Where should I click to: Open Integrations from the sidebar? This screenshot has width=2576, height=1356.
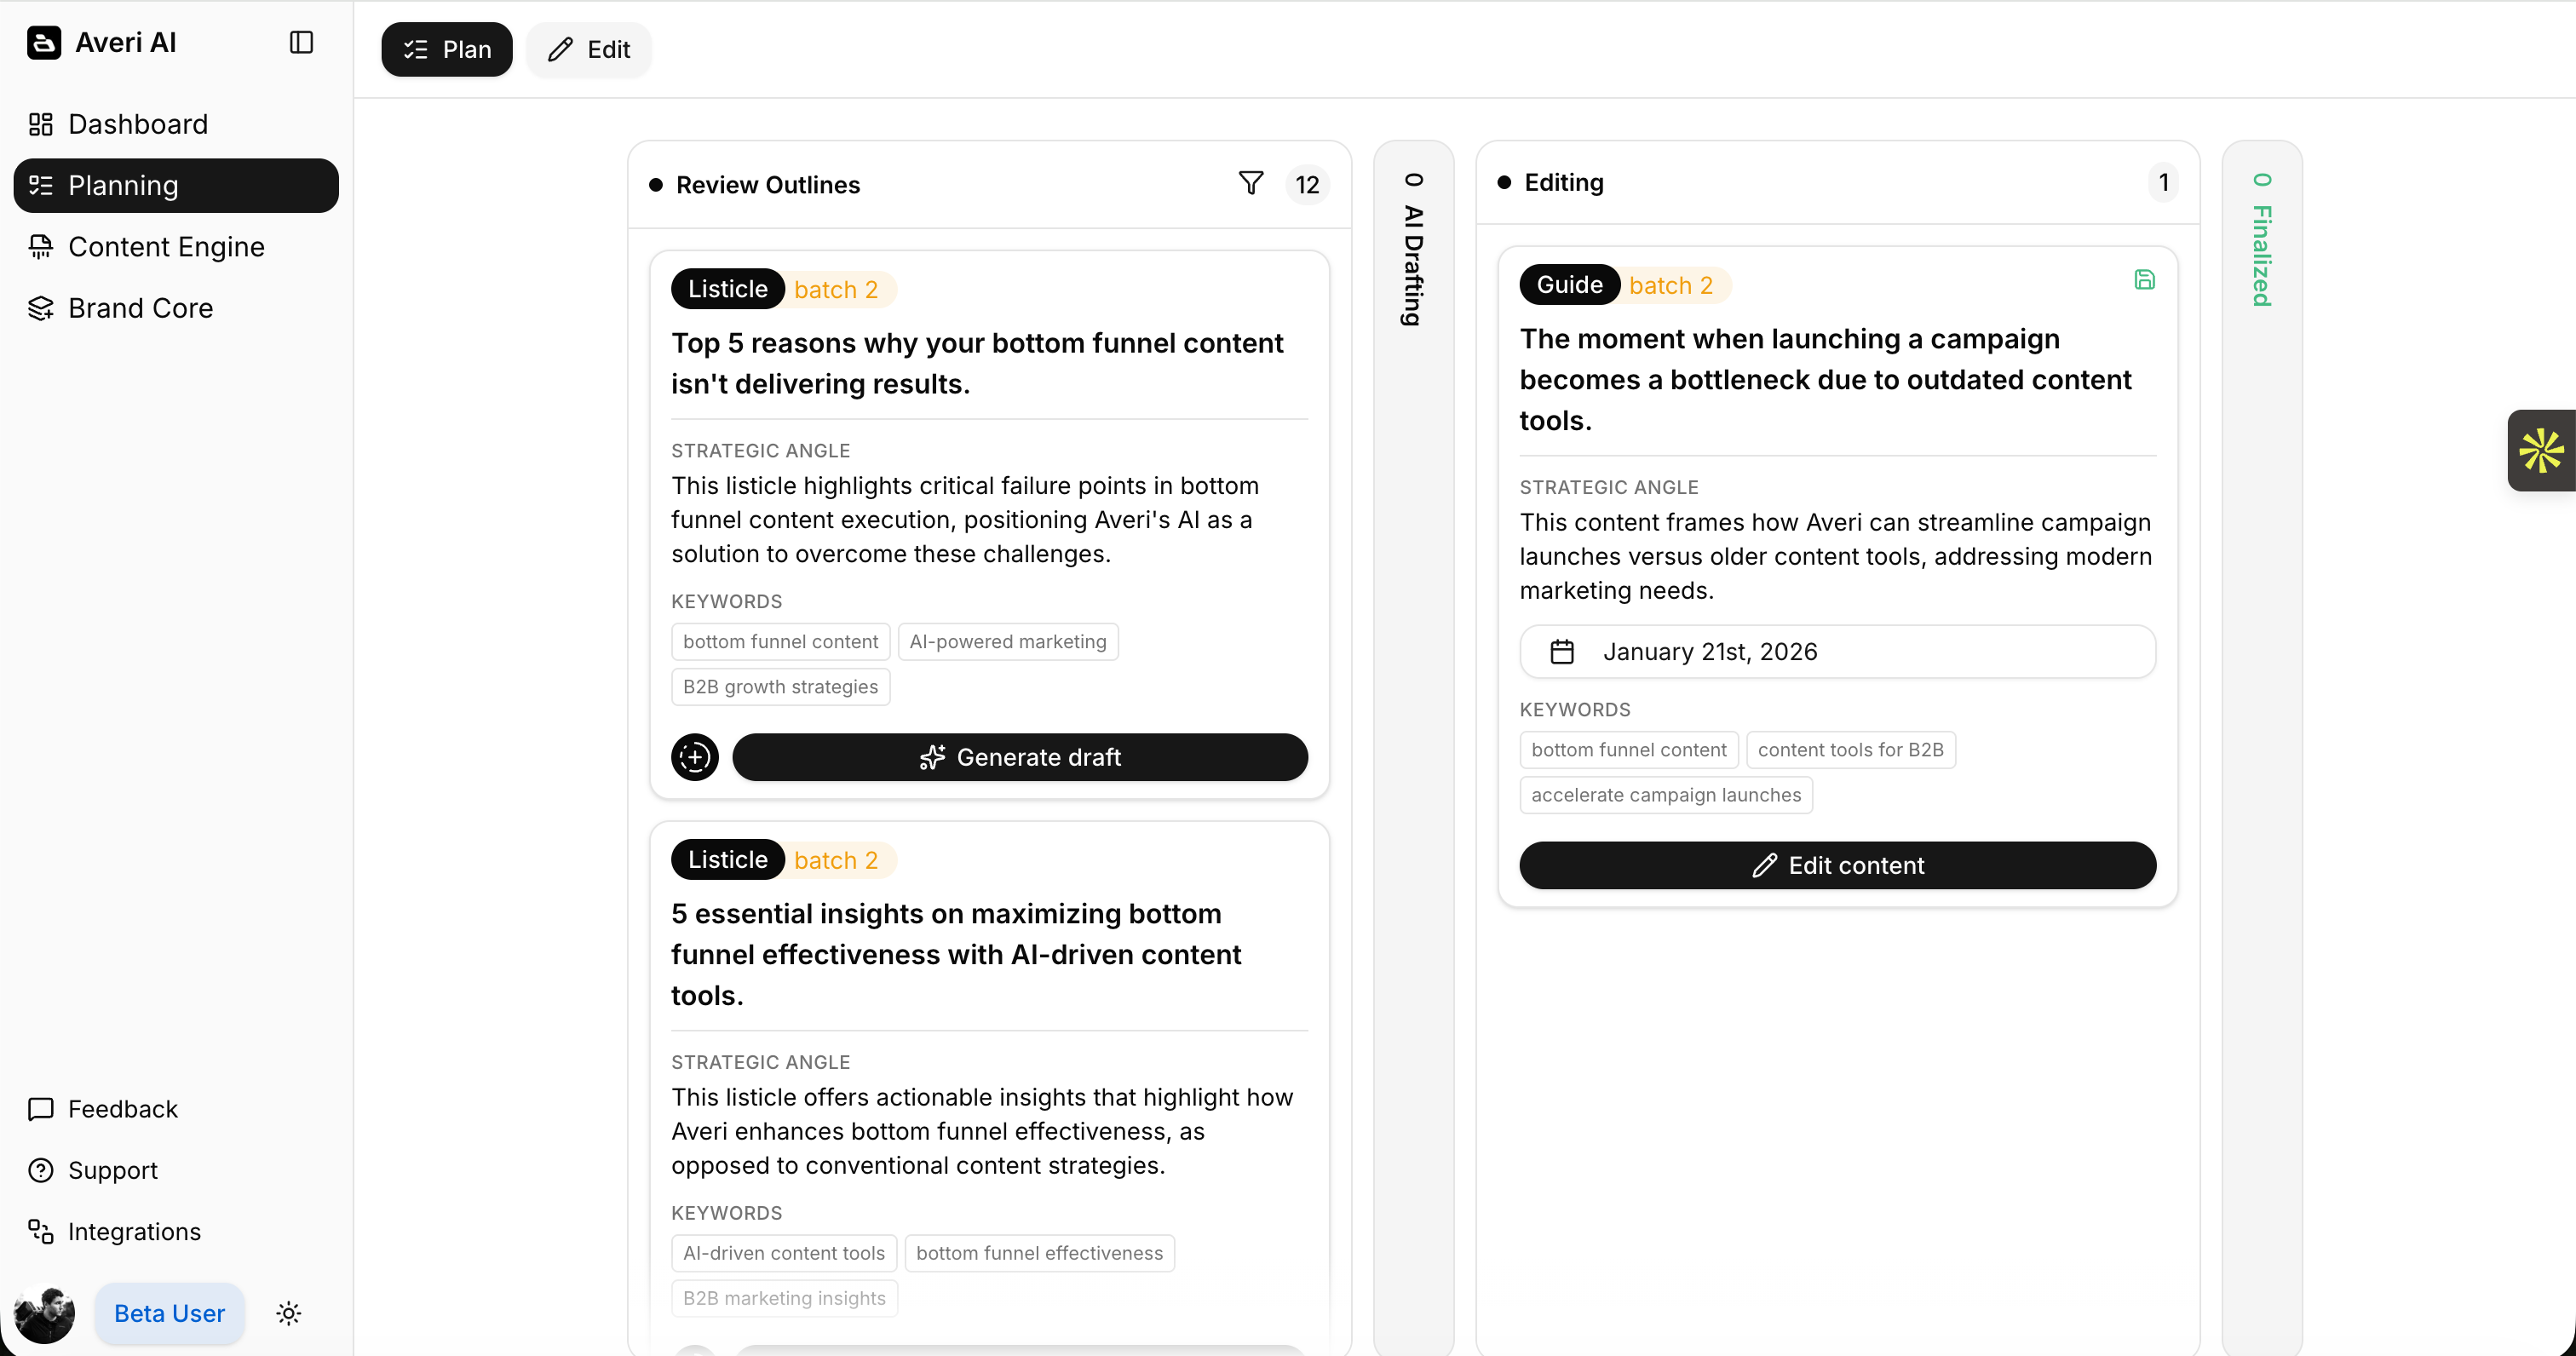click(x=134, y=1231)
